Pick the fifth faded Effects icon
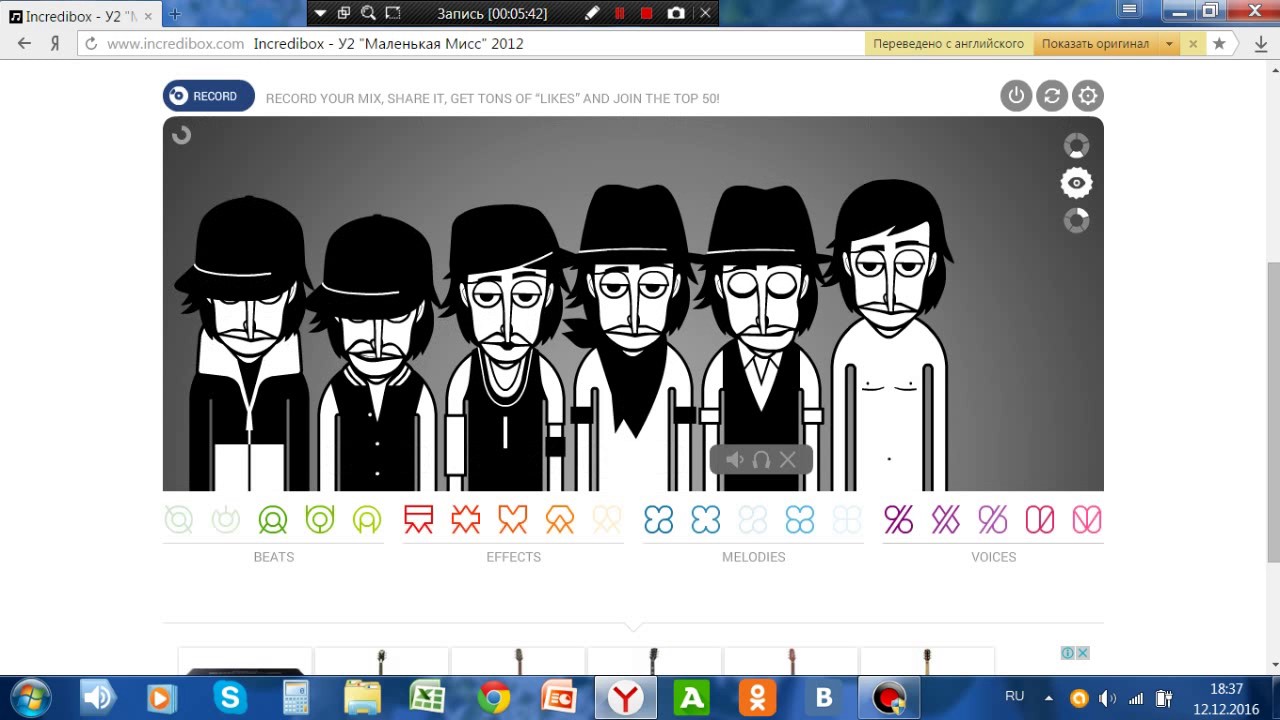 607,520
